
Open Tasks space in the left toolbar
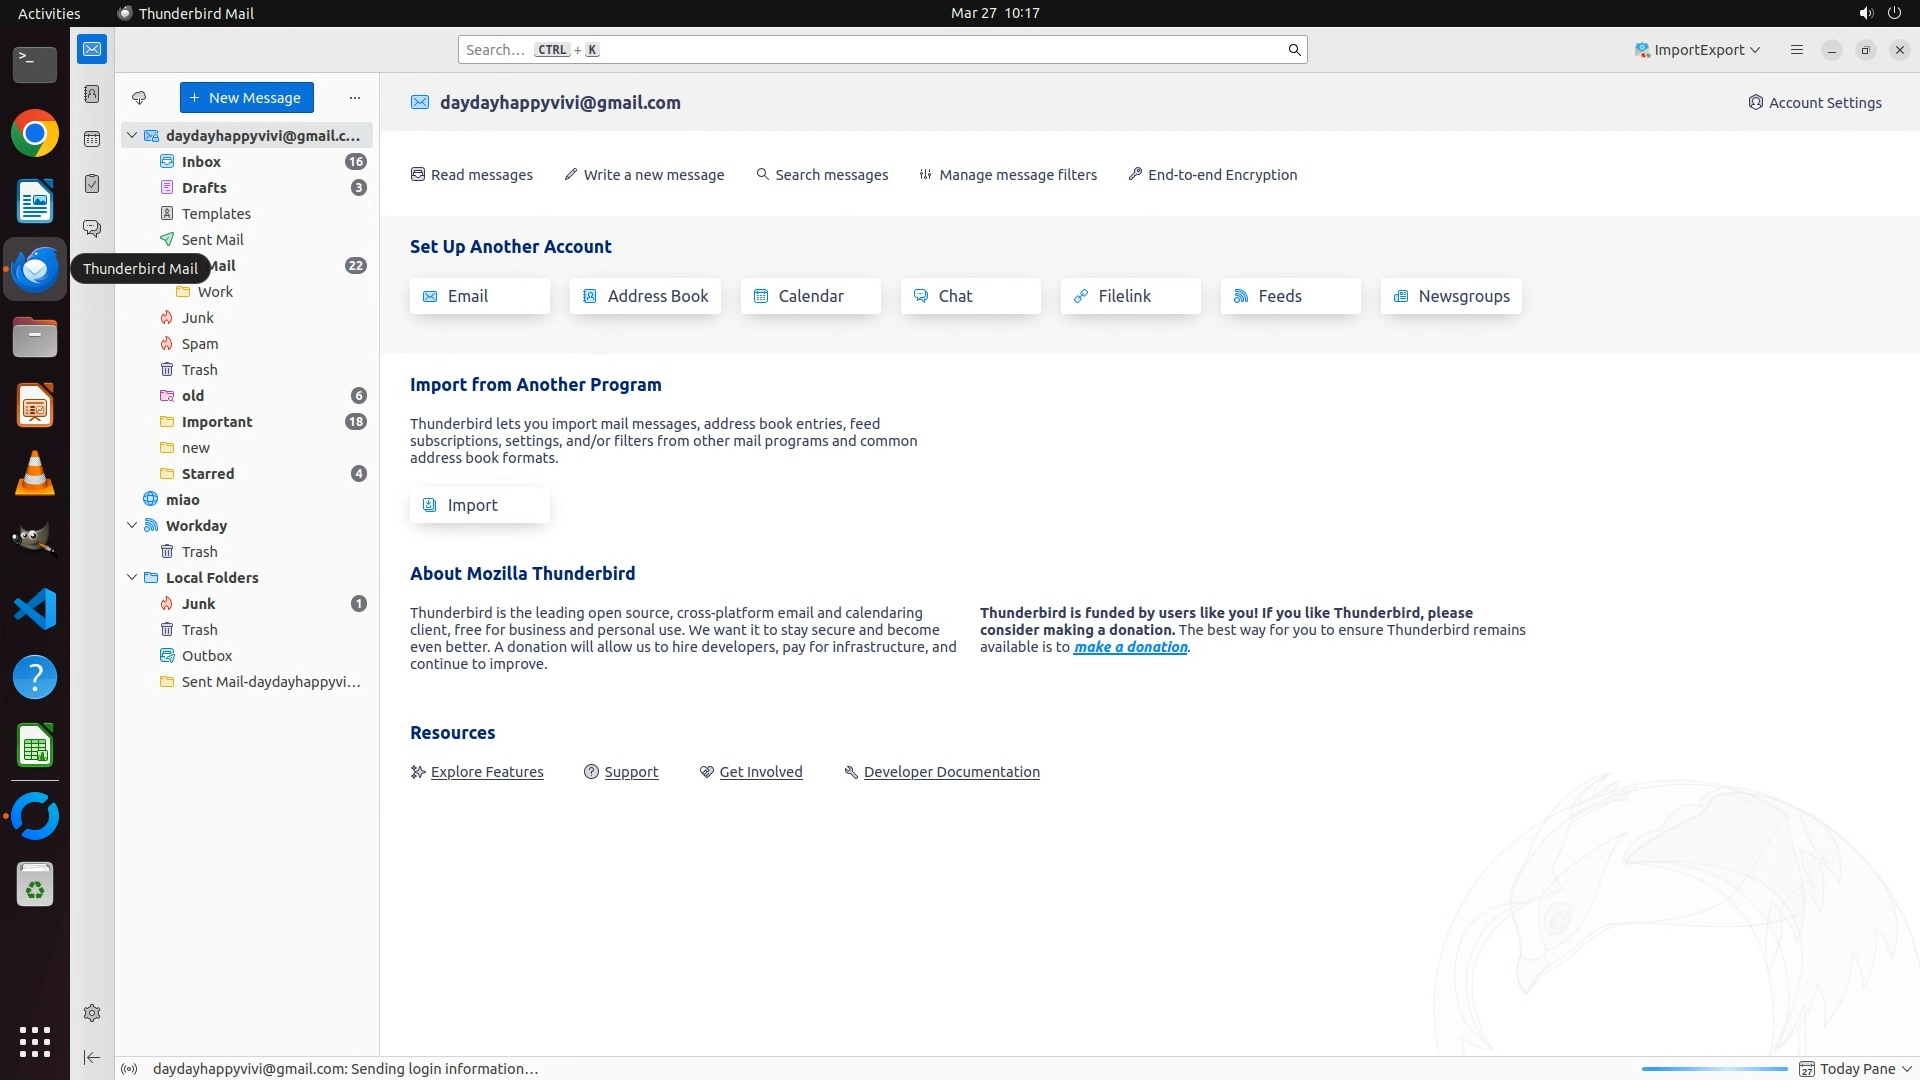(92, 184)
